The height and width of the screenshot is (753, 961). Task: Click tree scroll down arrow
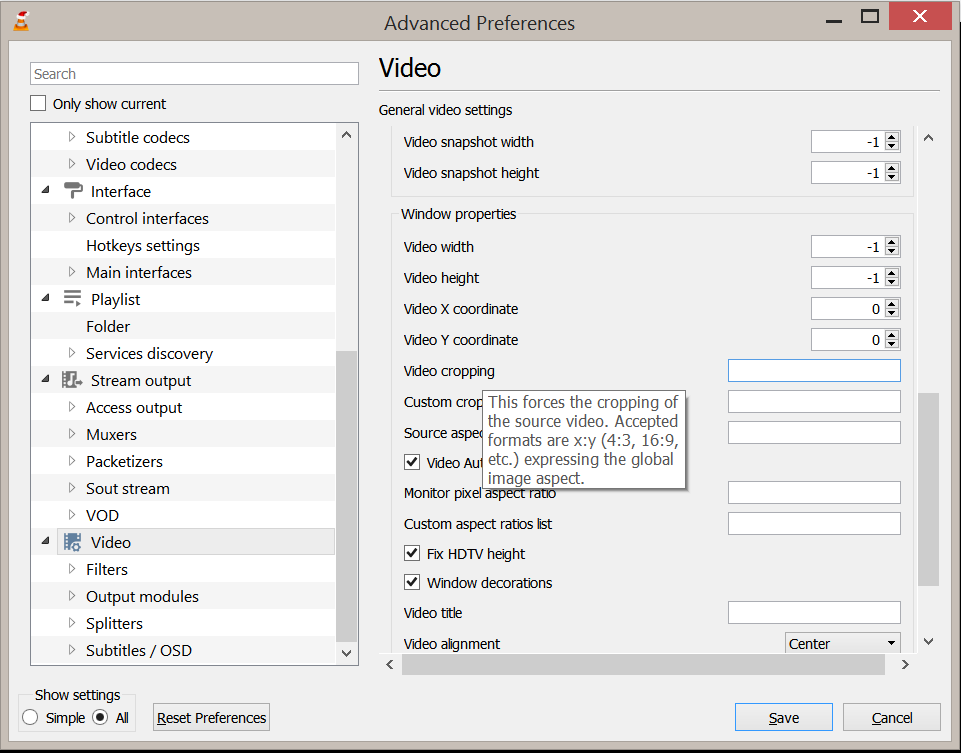346,653
